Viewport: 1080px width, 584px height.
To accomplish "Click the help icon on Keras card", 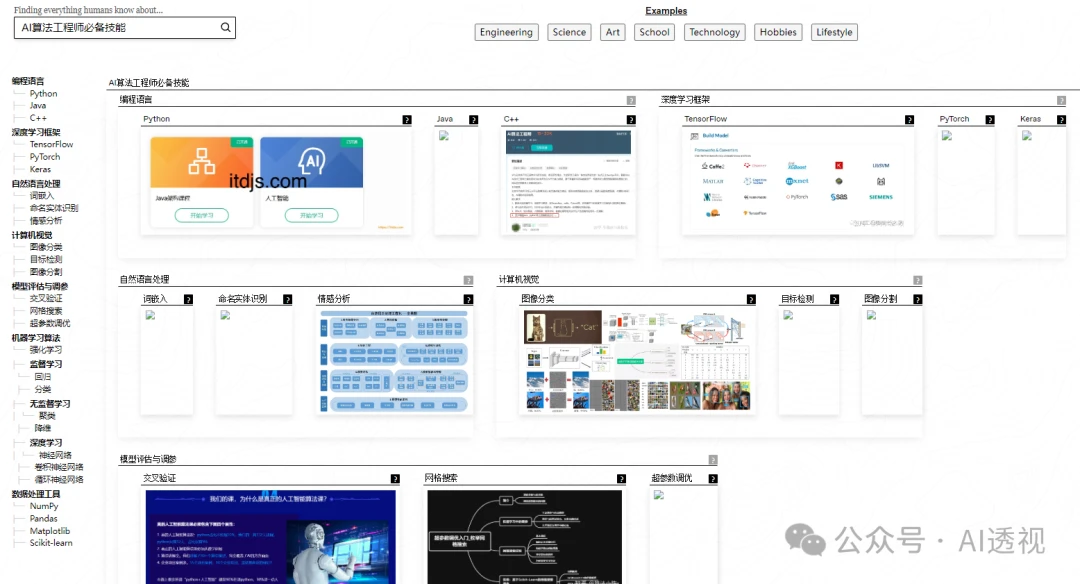I will pos(1061,120).
